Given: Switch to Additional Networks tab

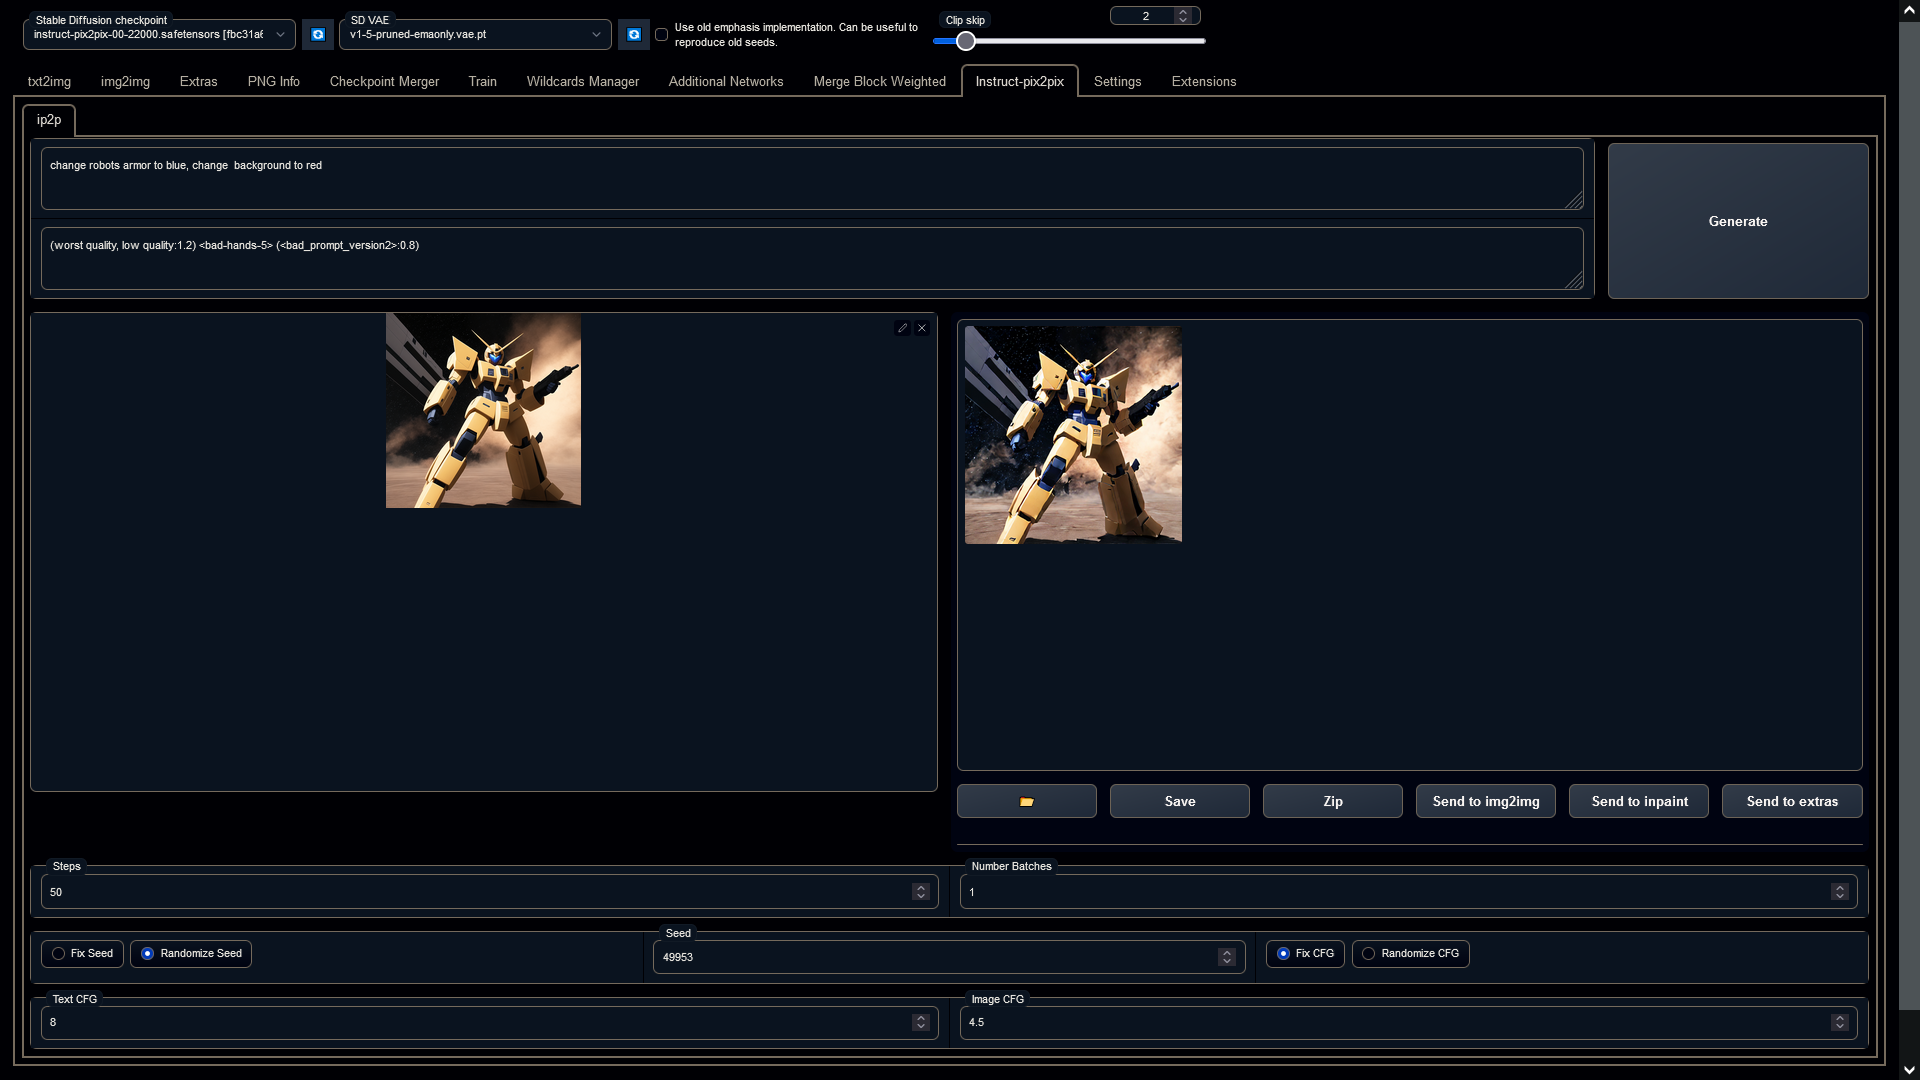Looking at the screenshot, I should coord(725,82).
